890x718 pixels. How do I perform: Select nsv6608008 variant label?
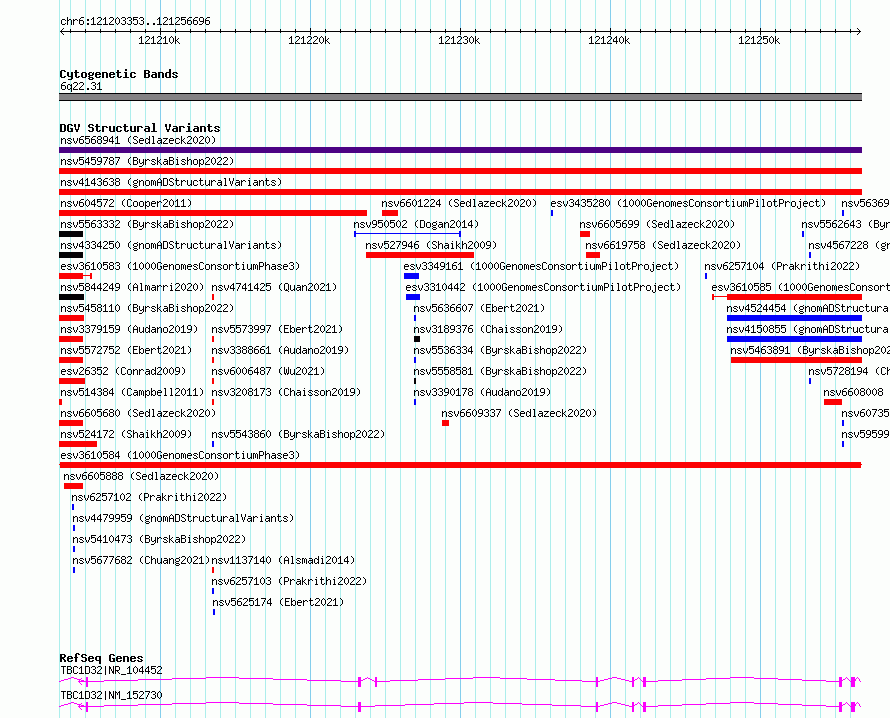click(853, 392)
